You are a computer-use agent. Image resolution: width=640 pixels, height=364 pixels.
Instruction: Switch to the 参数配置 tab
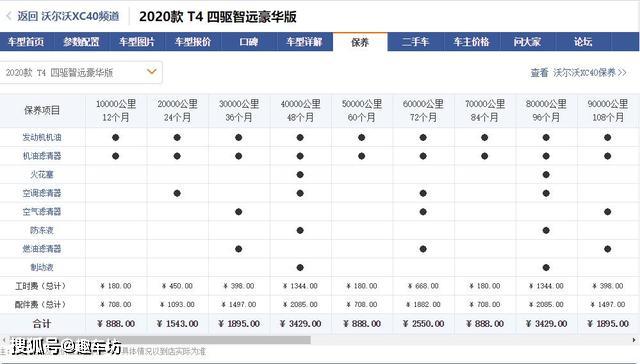(82, 42)
